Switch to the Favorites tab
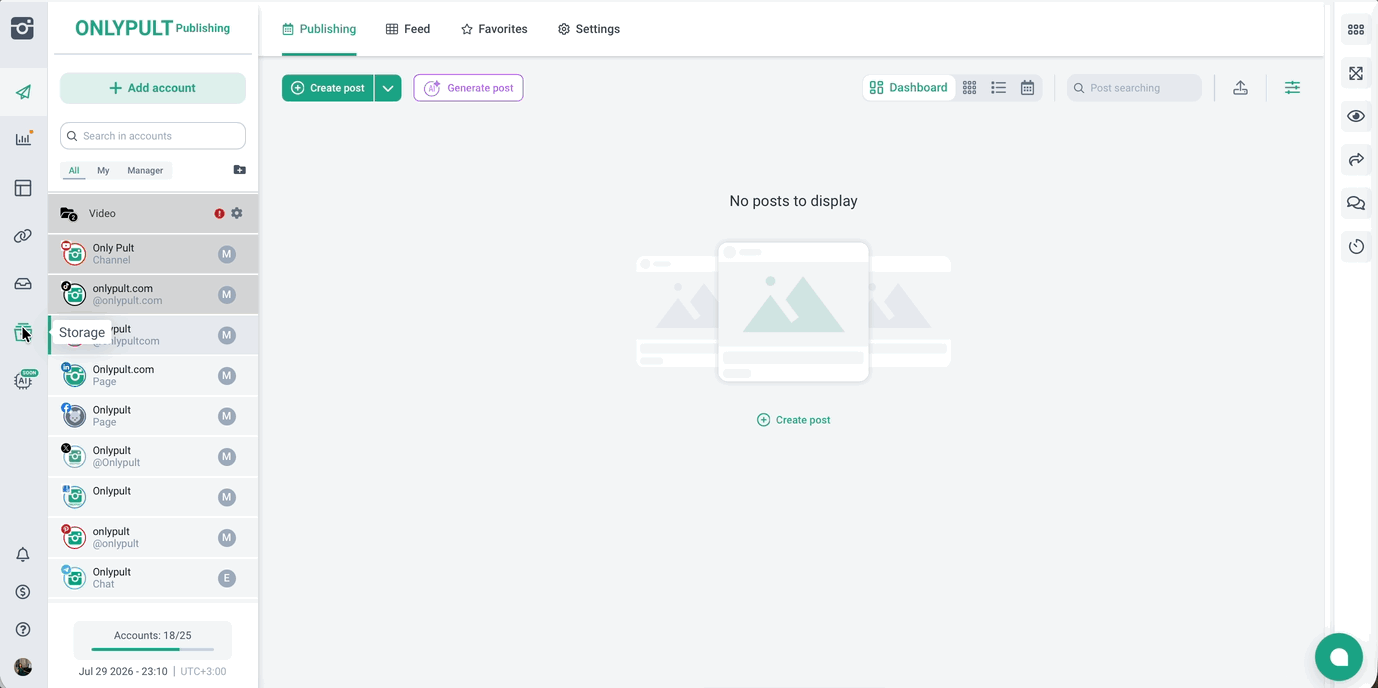 pyautogui.click(x=494, y=29)
